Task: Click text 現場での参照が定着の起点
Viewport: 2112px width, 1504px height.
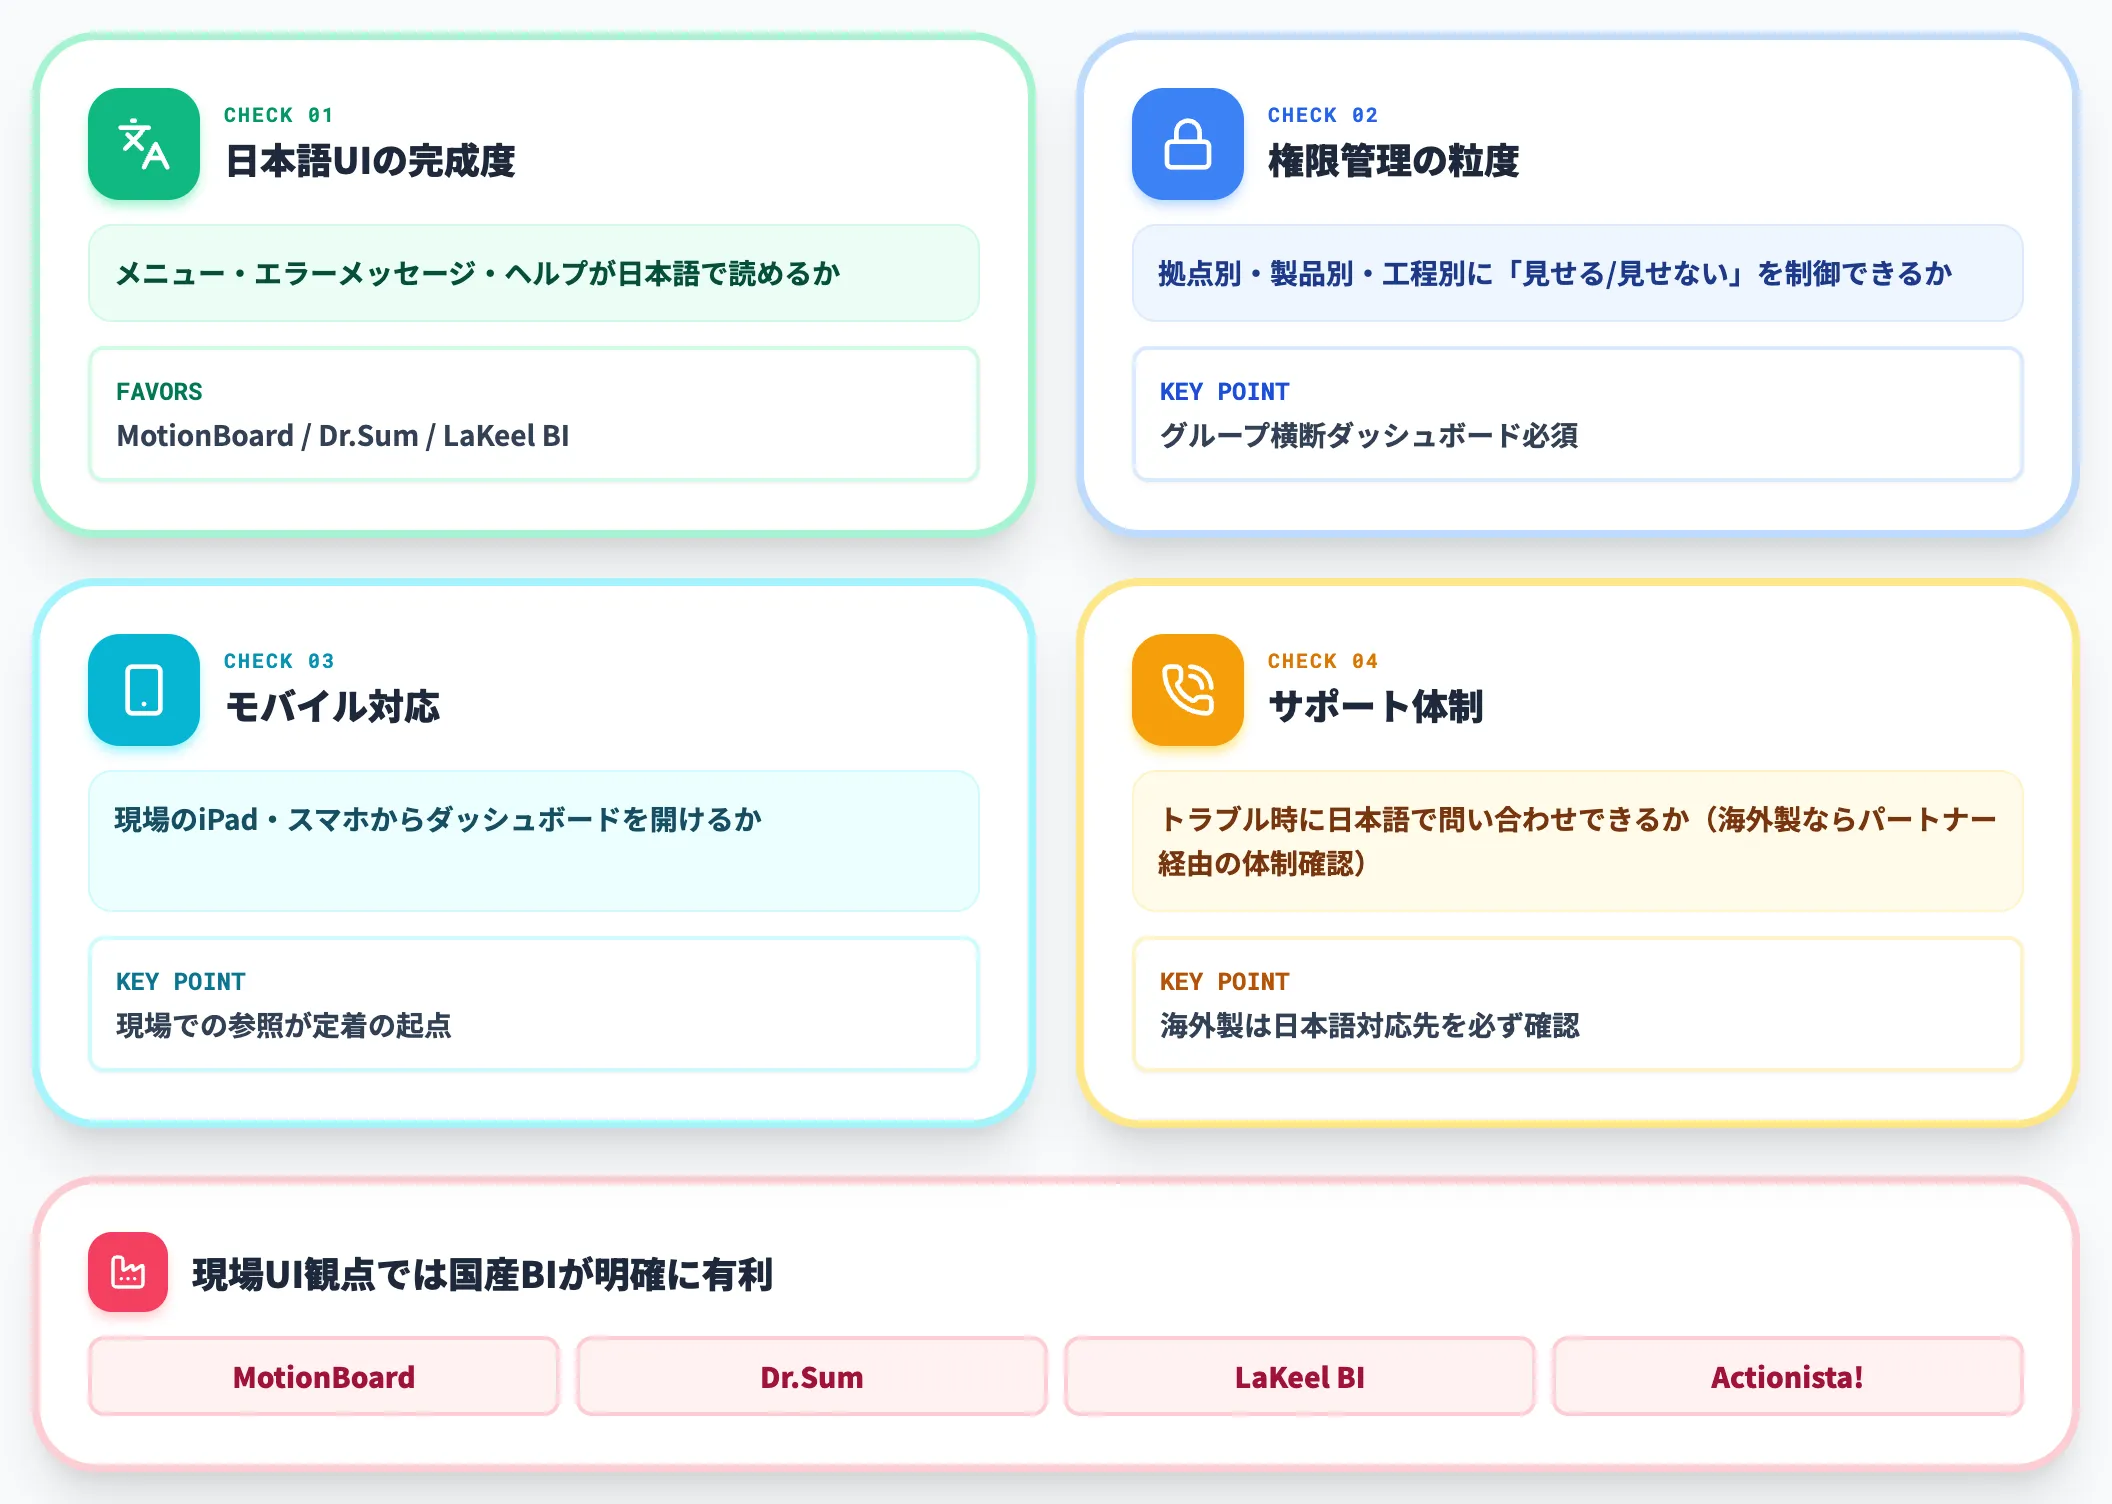Action: (x=284, y=1026)
